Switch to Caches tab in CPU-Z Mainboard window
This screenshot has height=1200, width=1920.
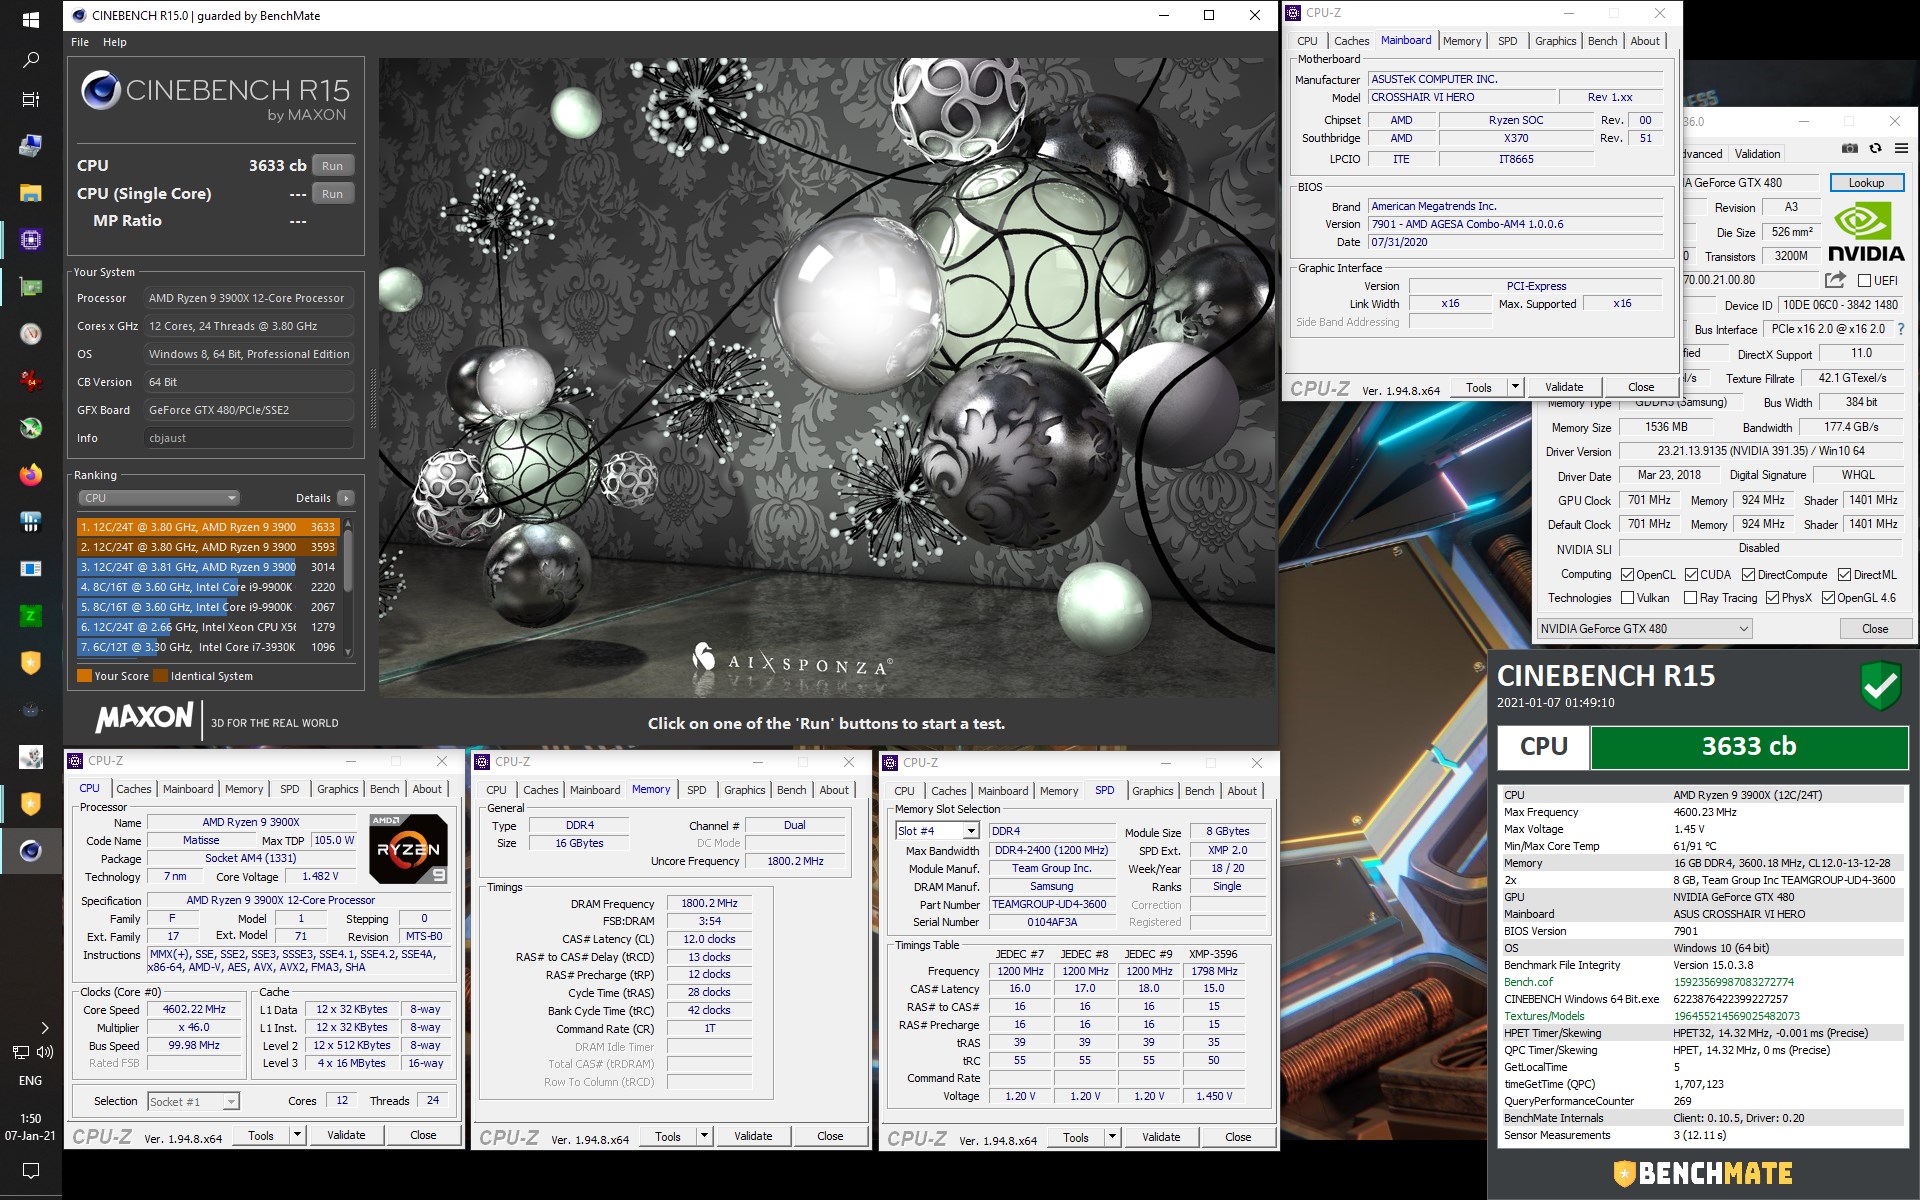click(1351, 41)
